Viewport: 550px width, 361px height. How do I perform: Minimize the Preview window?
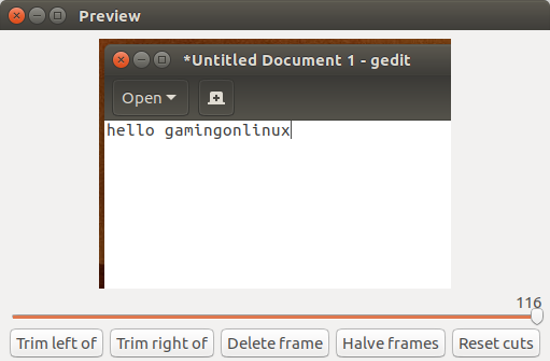pyautogui.click(x=37, y=16)
